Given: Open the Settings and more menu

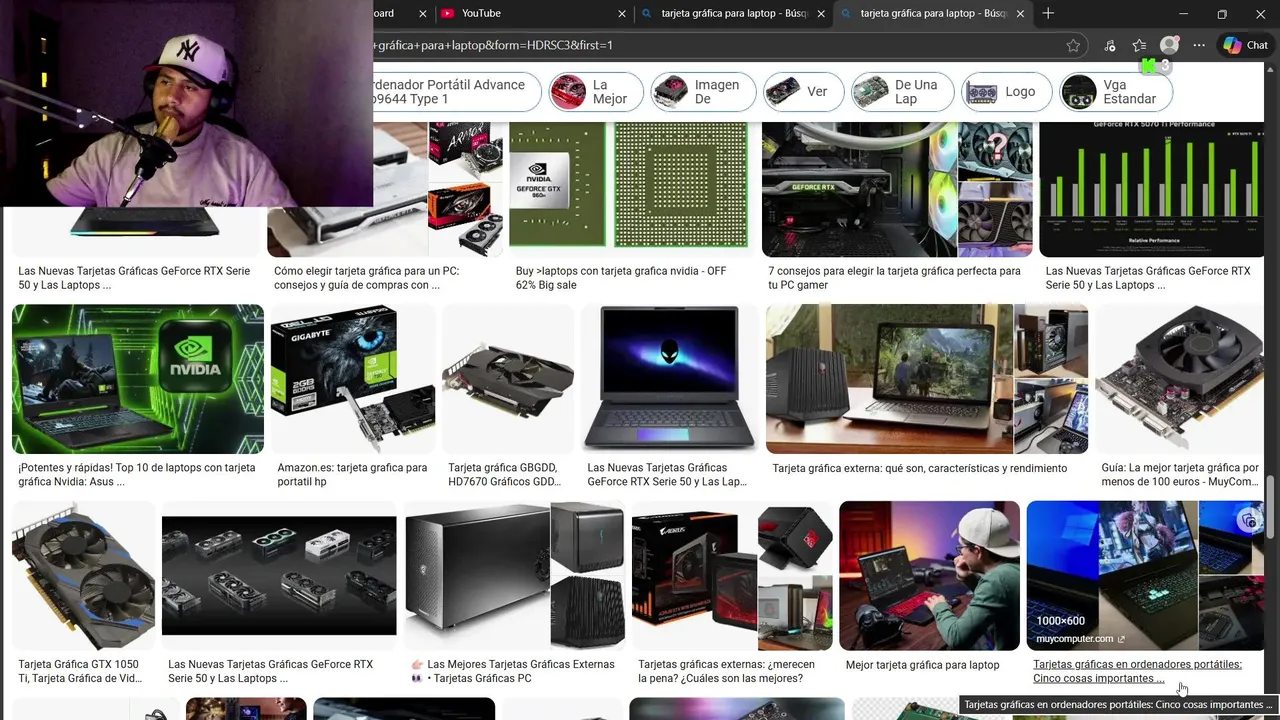Looking at the screenshot, I should [1199, 45].
